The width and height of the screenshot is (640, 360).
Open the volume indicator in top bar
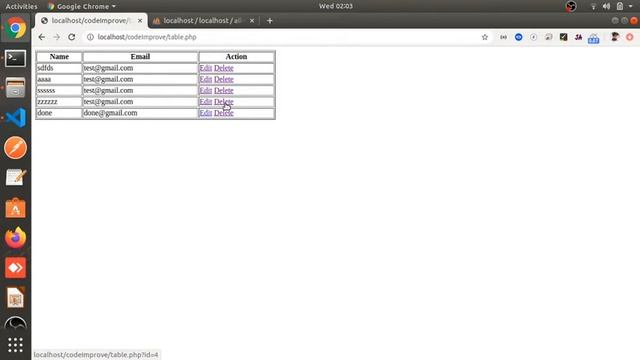click(606, 6)
